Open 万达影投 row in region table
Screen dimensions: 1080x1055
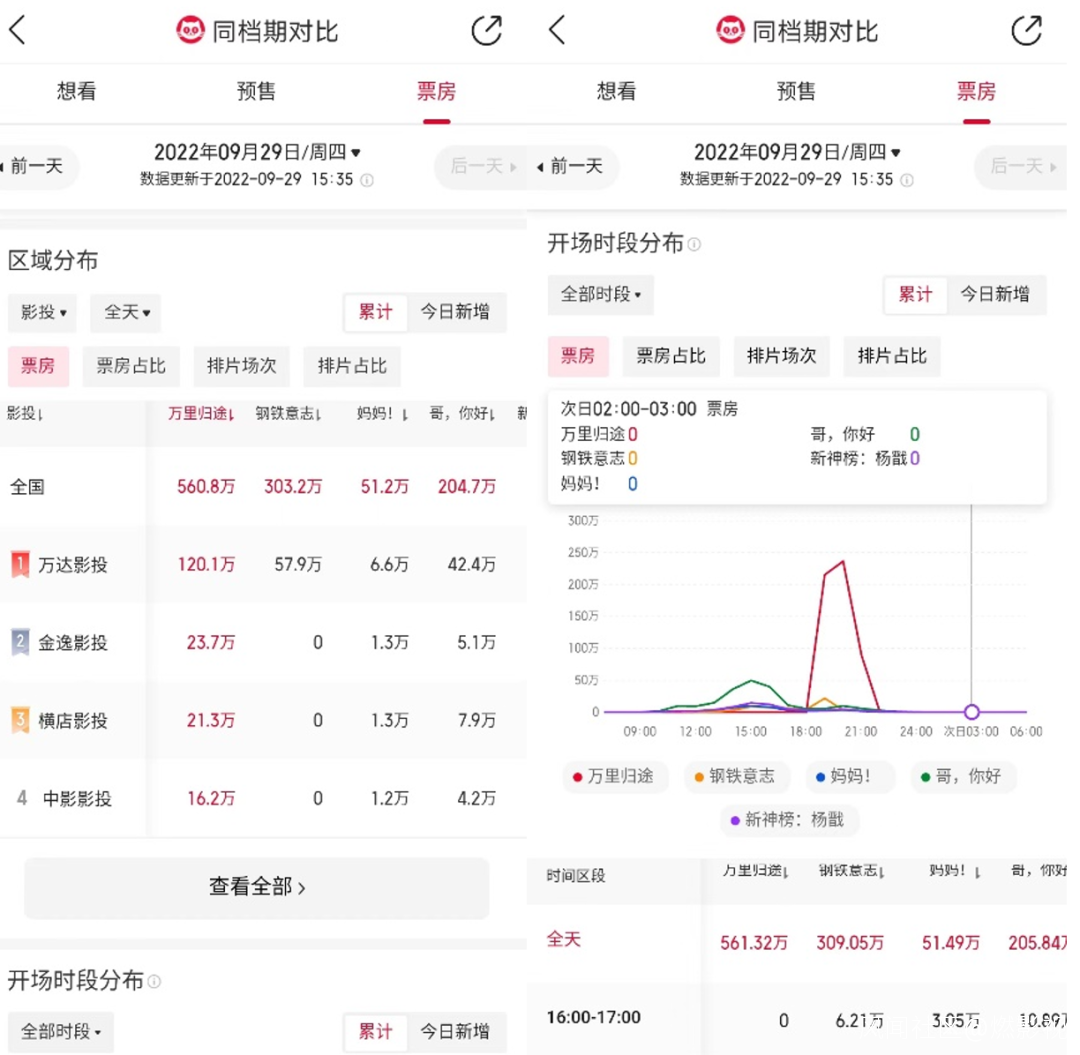point(263,565)
